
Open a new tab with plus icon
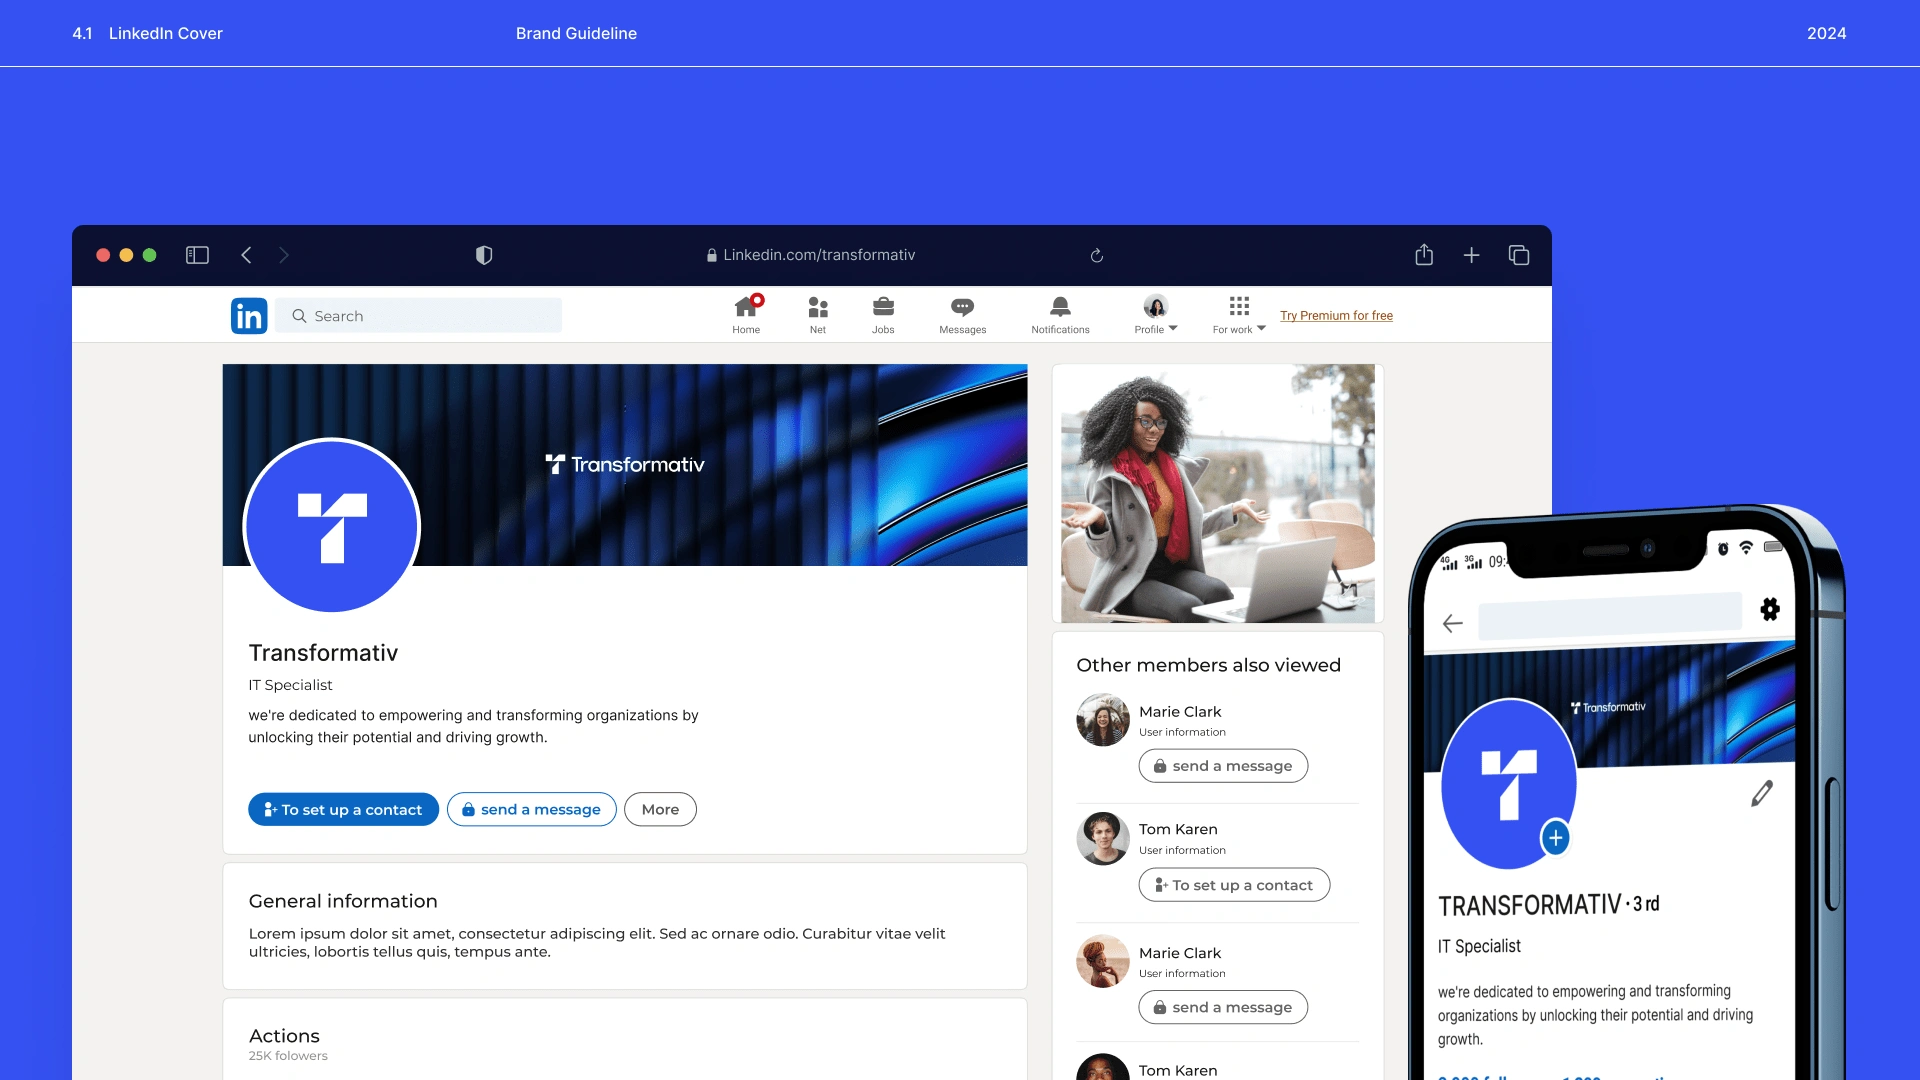point(1471,255)
